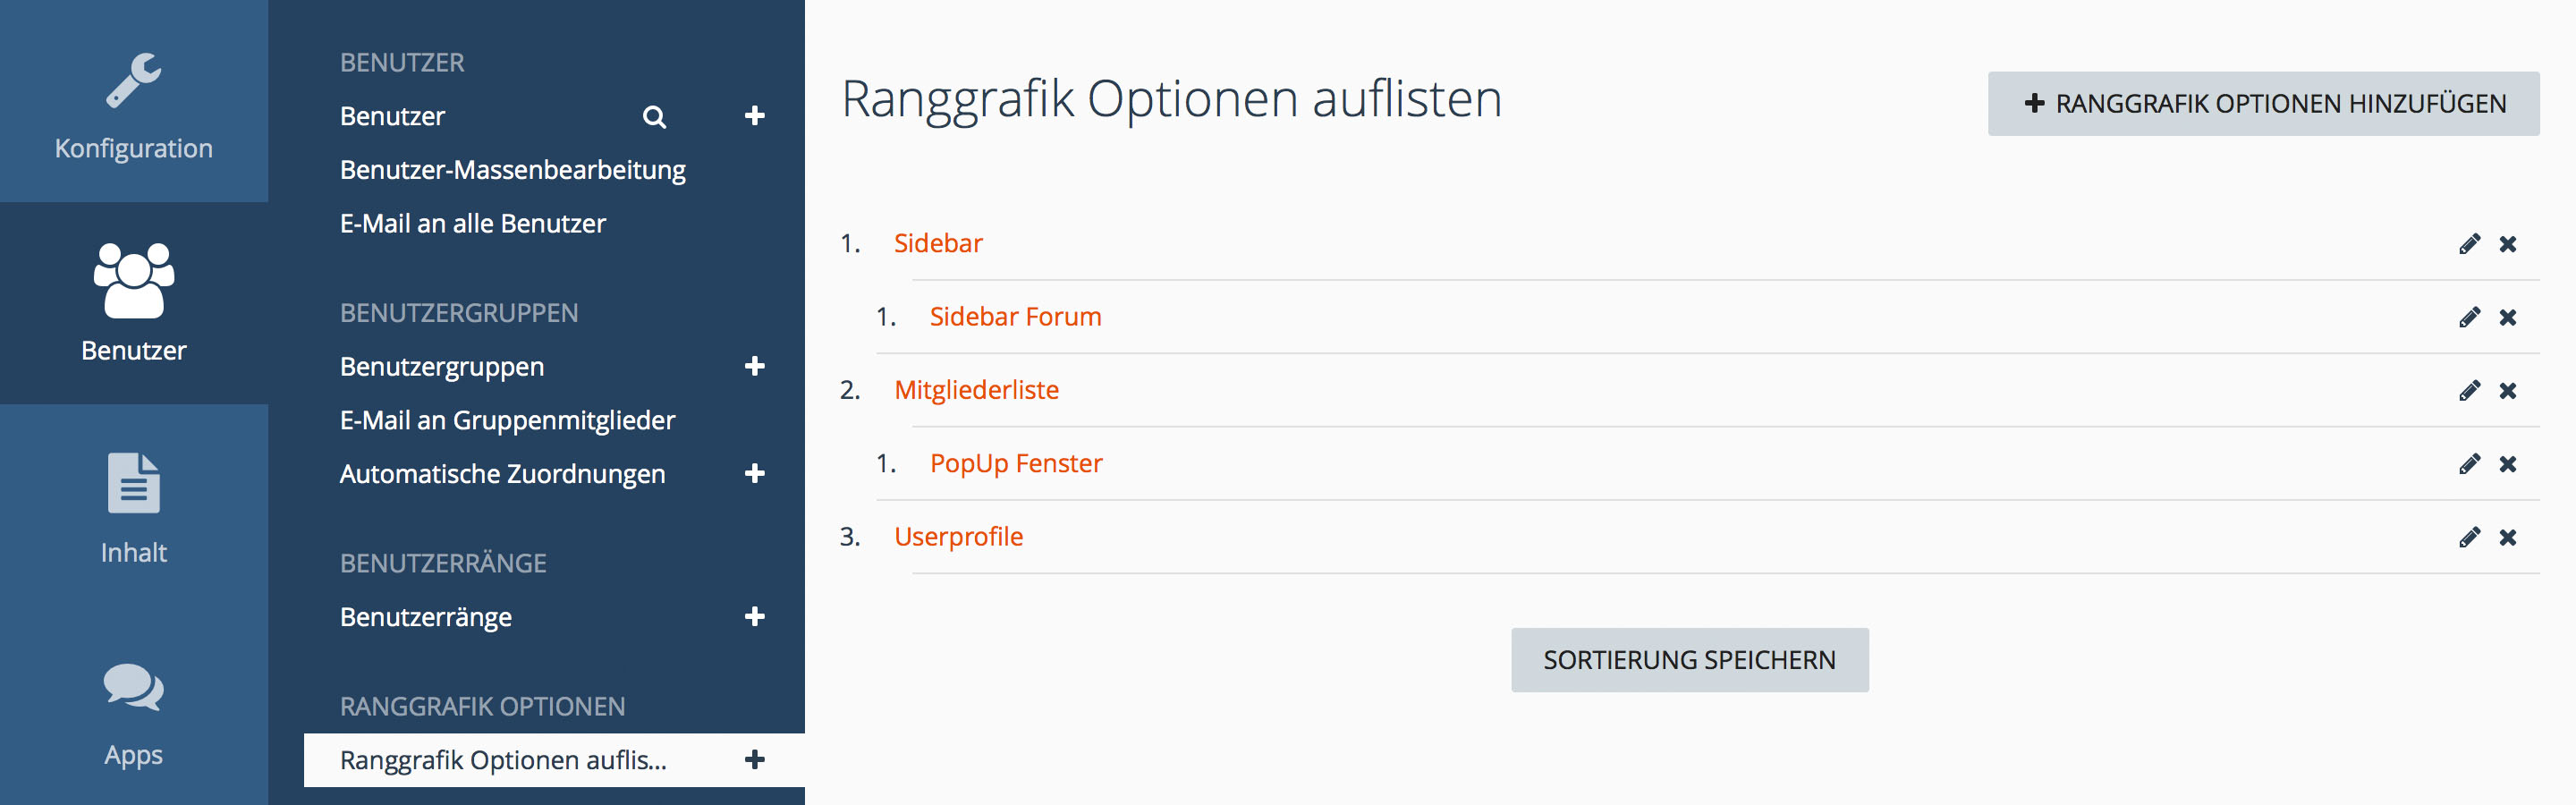This screenshot has height=805, width=2576.
Task: Open the Apps speech-bubble section
Action: (x=133, y=712)
